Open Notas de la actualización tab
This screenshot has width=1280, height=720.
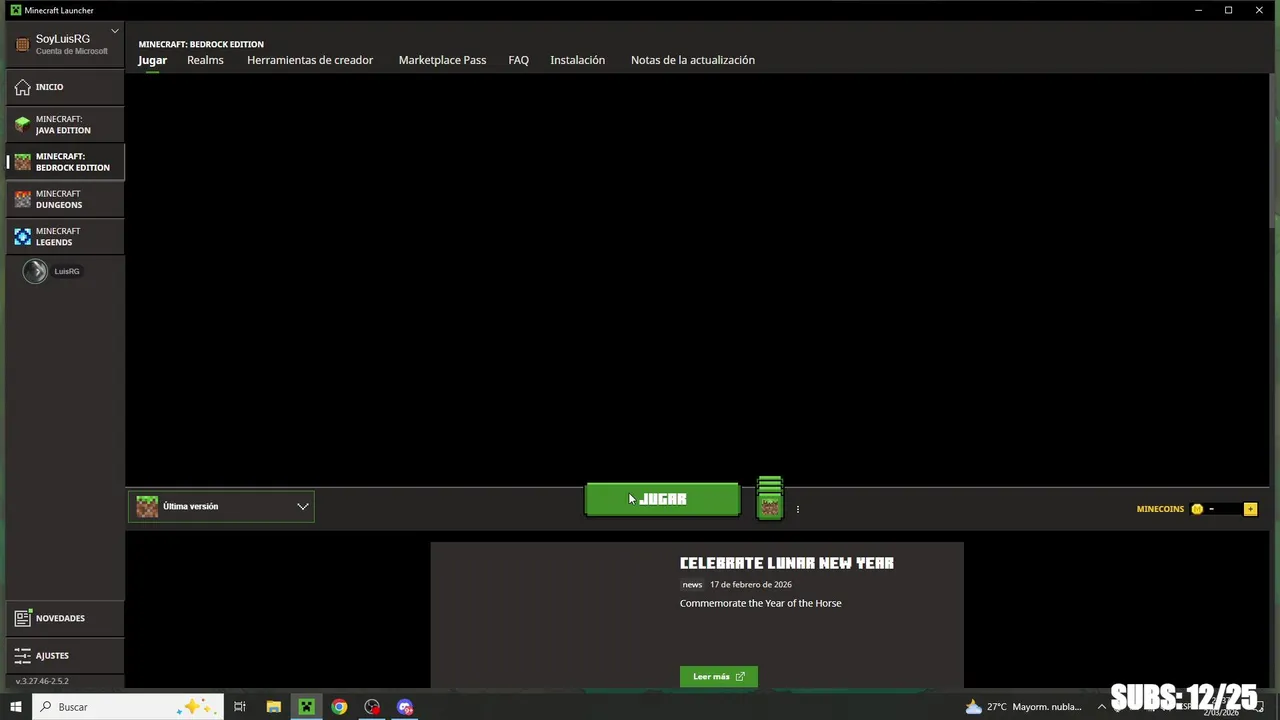click(x=692, y=60)
